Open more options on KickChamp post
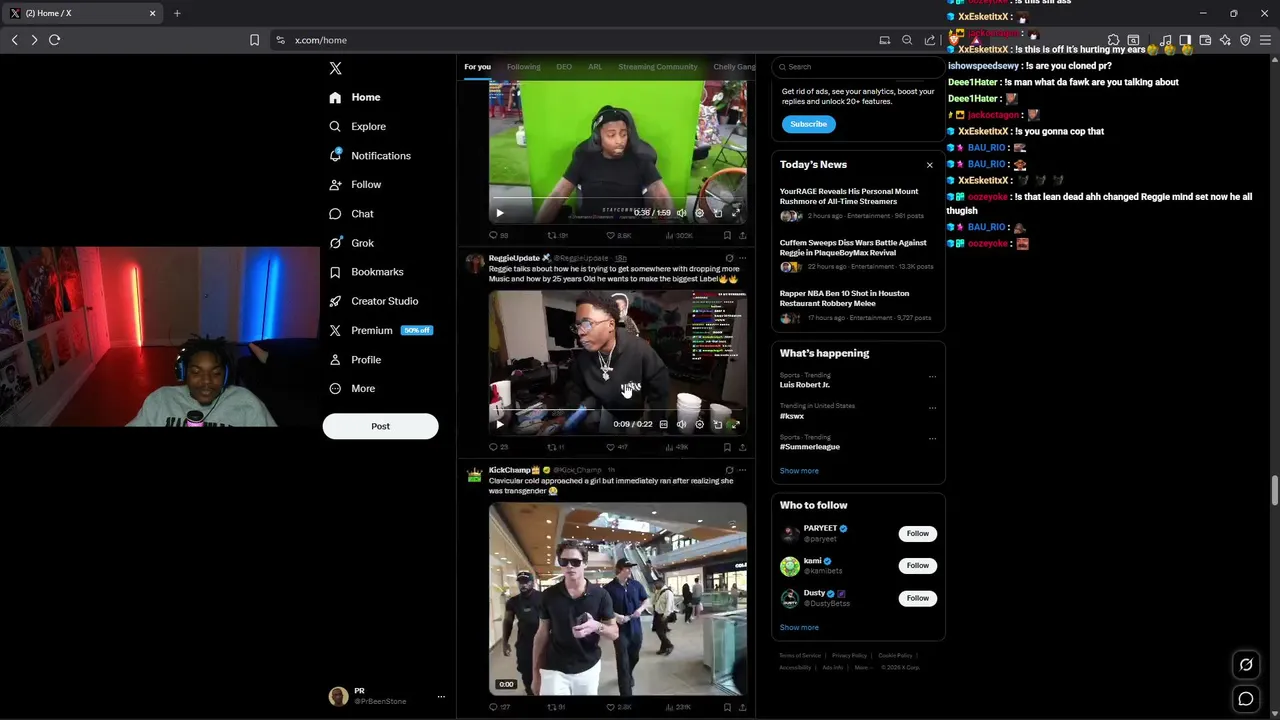 click(742, 470)
